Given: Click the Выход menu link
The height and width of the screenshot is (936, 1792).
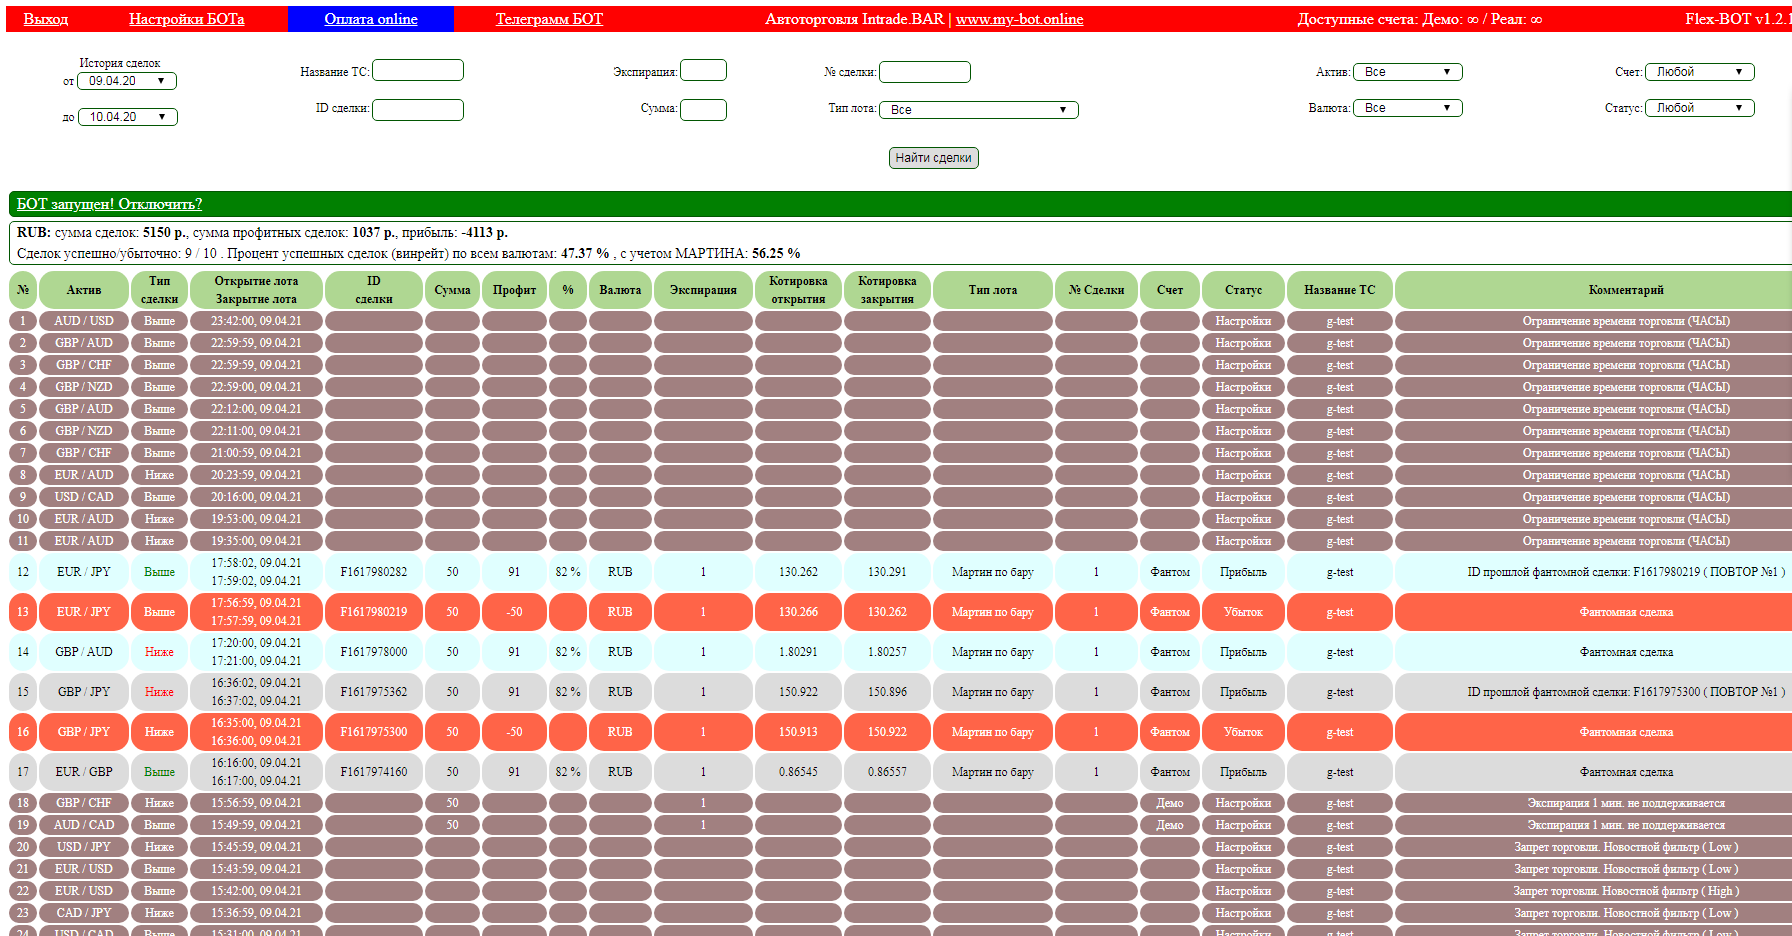Looking at the screenshot, I should point(46,19).
